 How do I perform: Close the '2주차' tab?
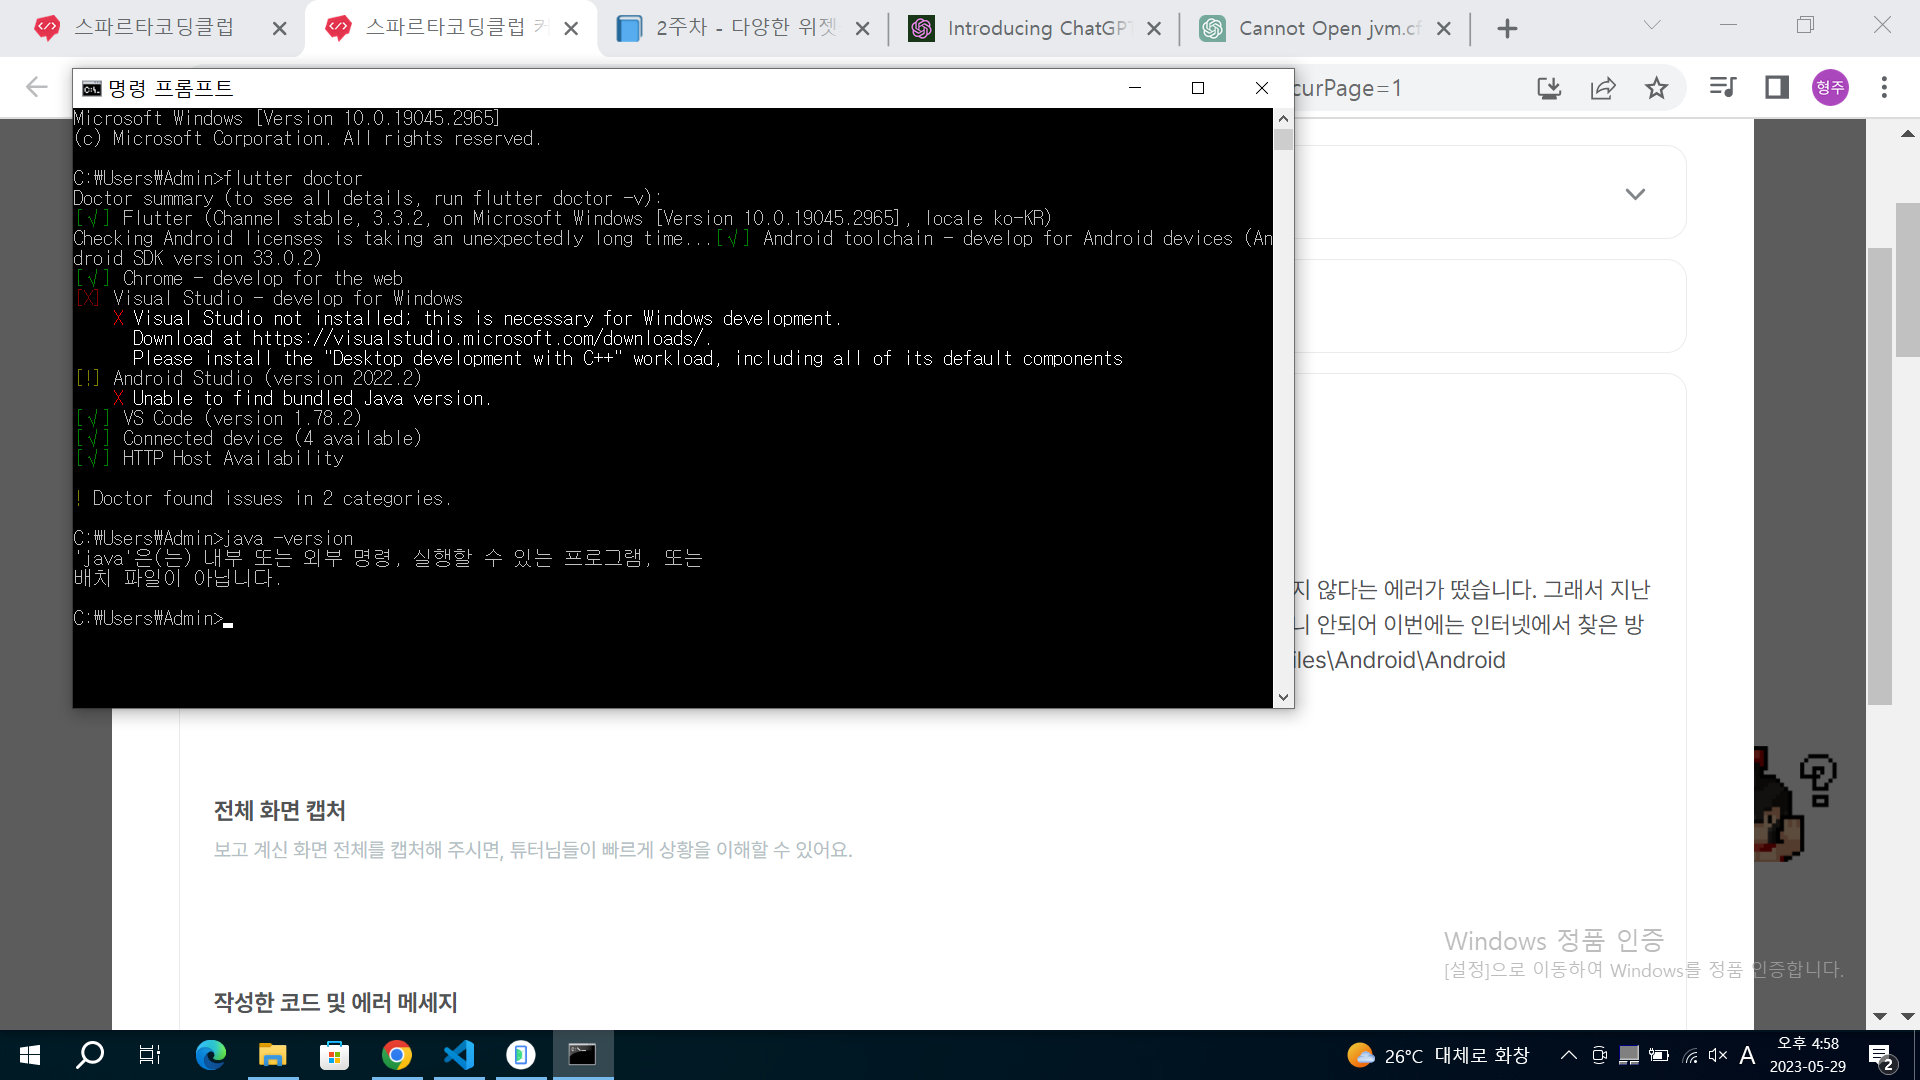863,29
